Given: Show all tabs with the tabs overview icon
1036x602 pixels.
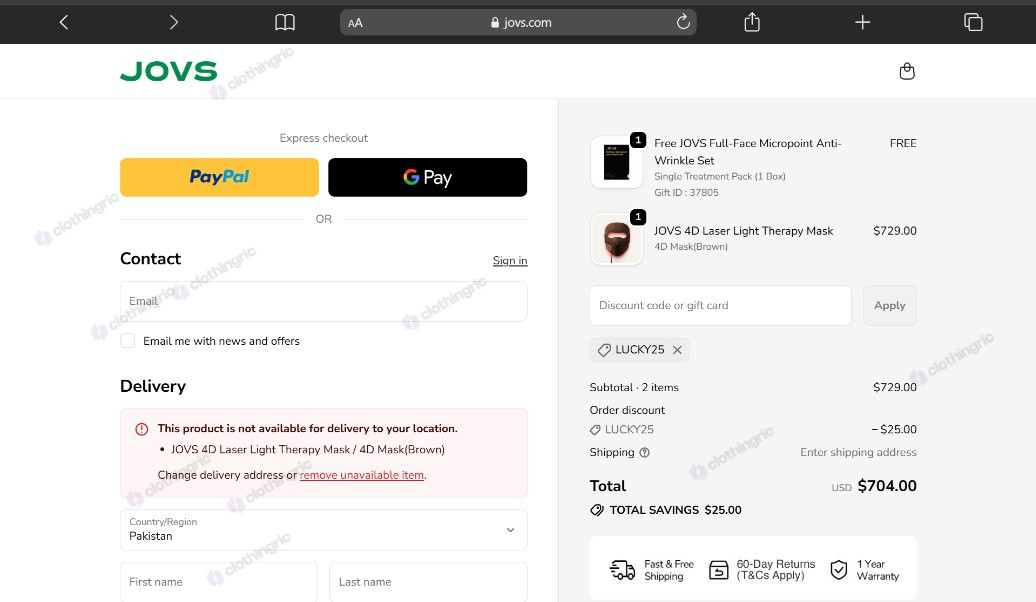Looking at the screenshot, I should click(973, 22).
